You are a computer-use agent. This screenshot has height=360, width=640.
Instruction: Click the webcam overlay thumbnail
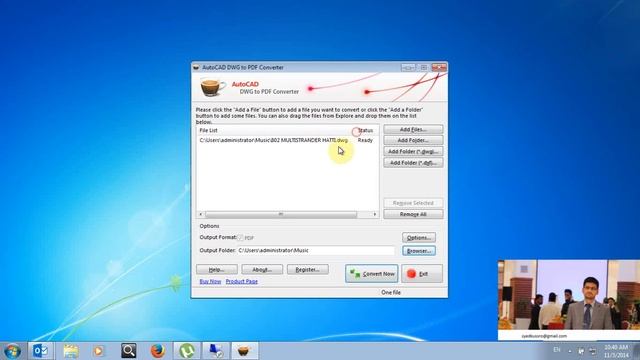point(569,300)
